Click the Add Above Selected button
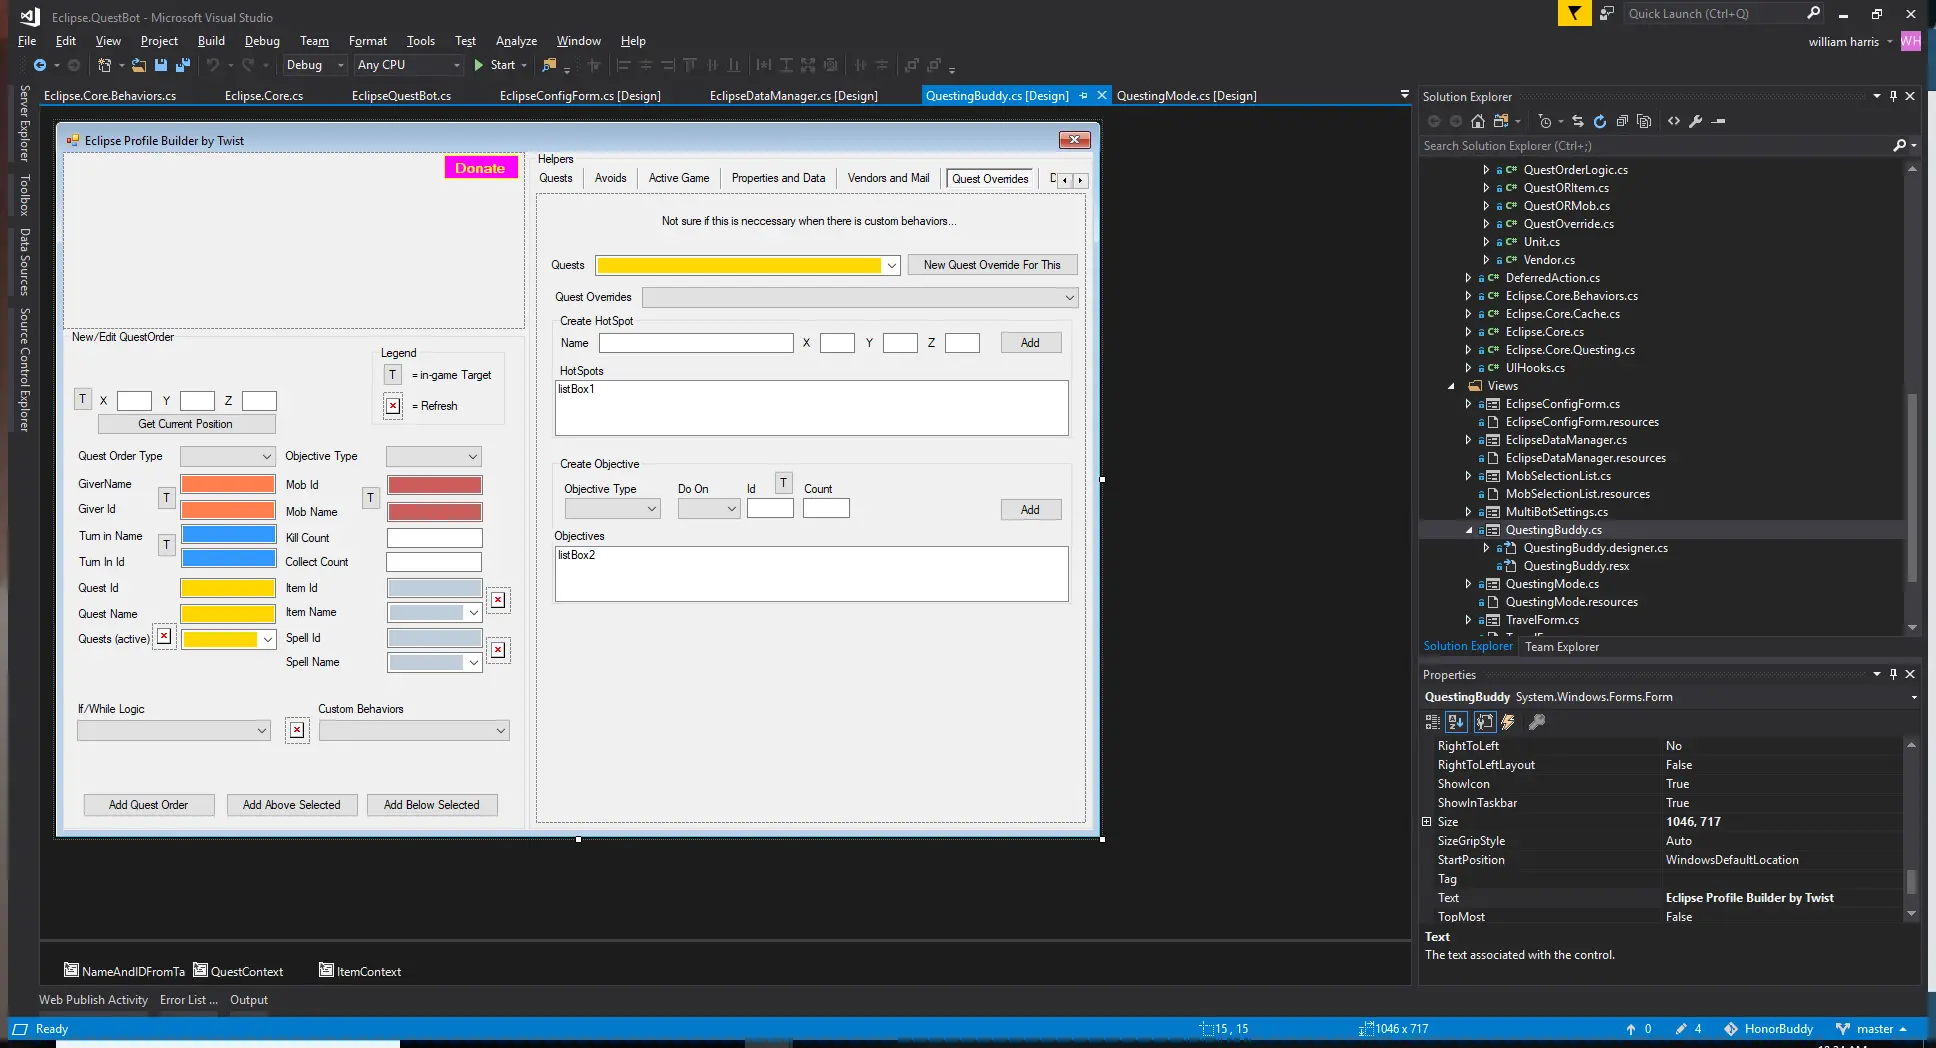Image resolution: width=1936 pixels, height=1048 pixels. [291, 805]
